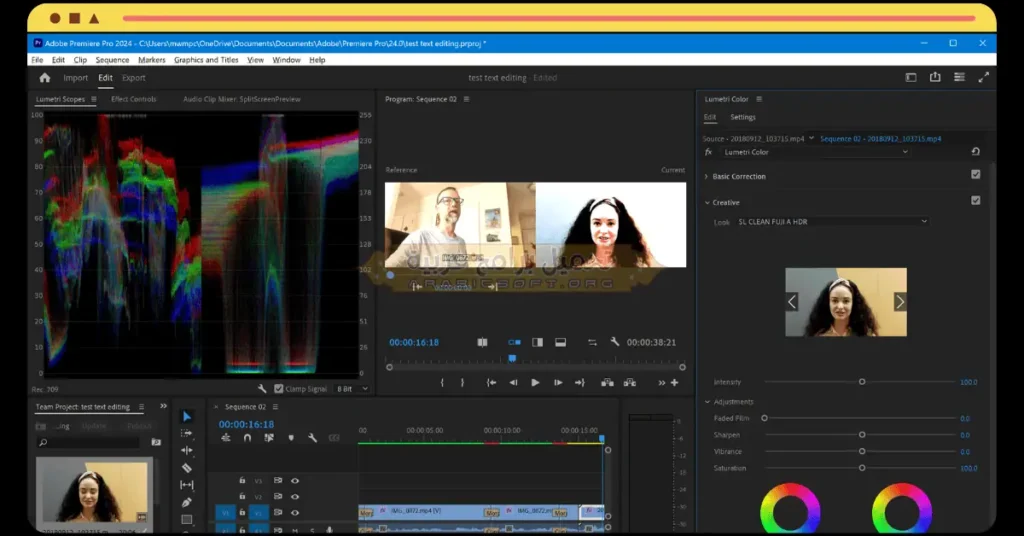This screenshot has height=536, width=1024.
Task: Select the Slip tool
Action: pos(187,484)
